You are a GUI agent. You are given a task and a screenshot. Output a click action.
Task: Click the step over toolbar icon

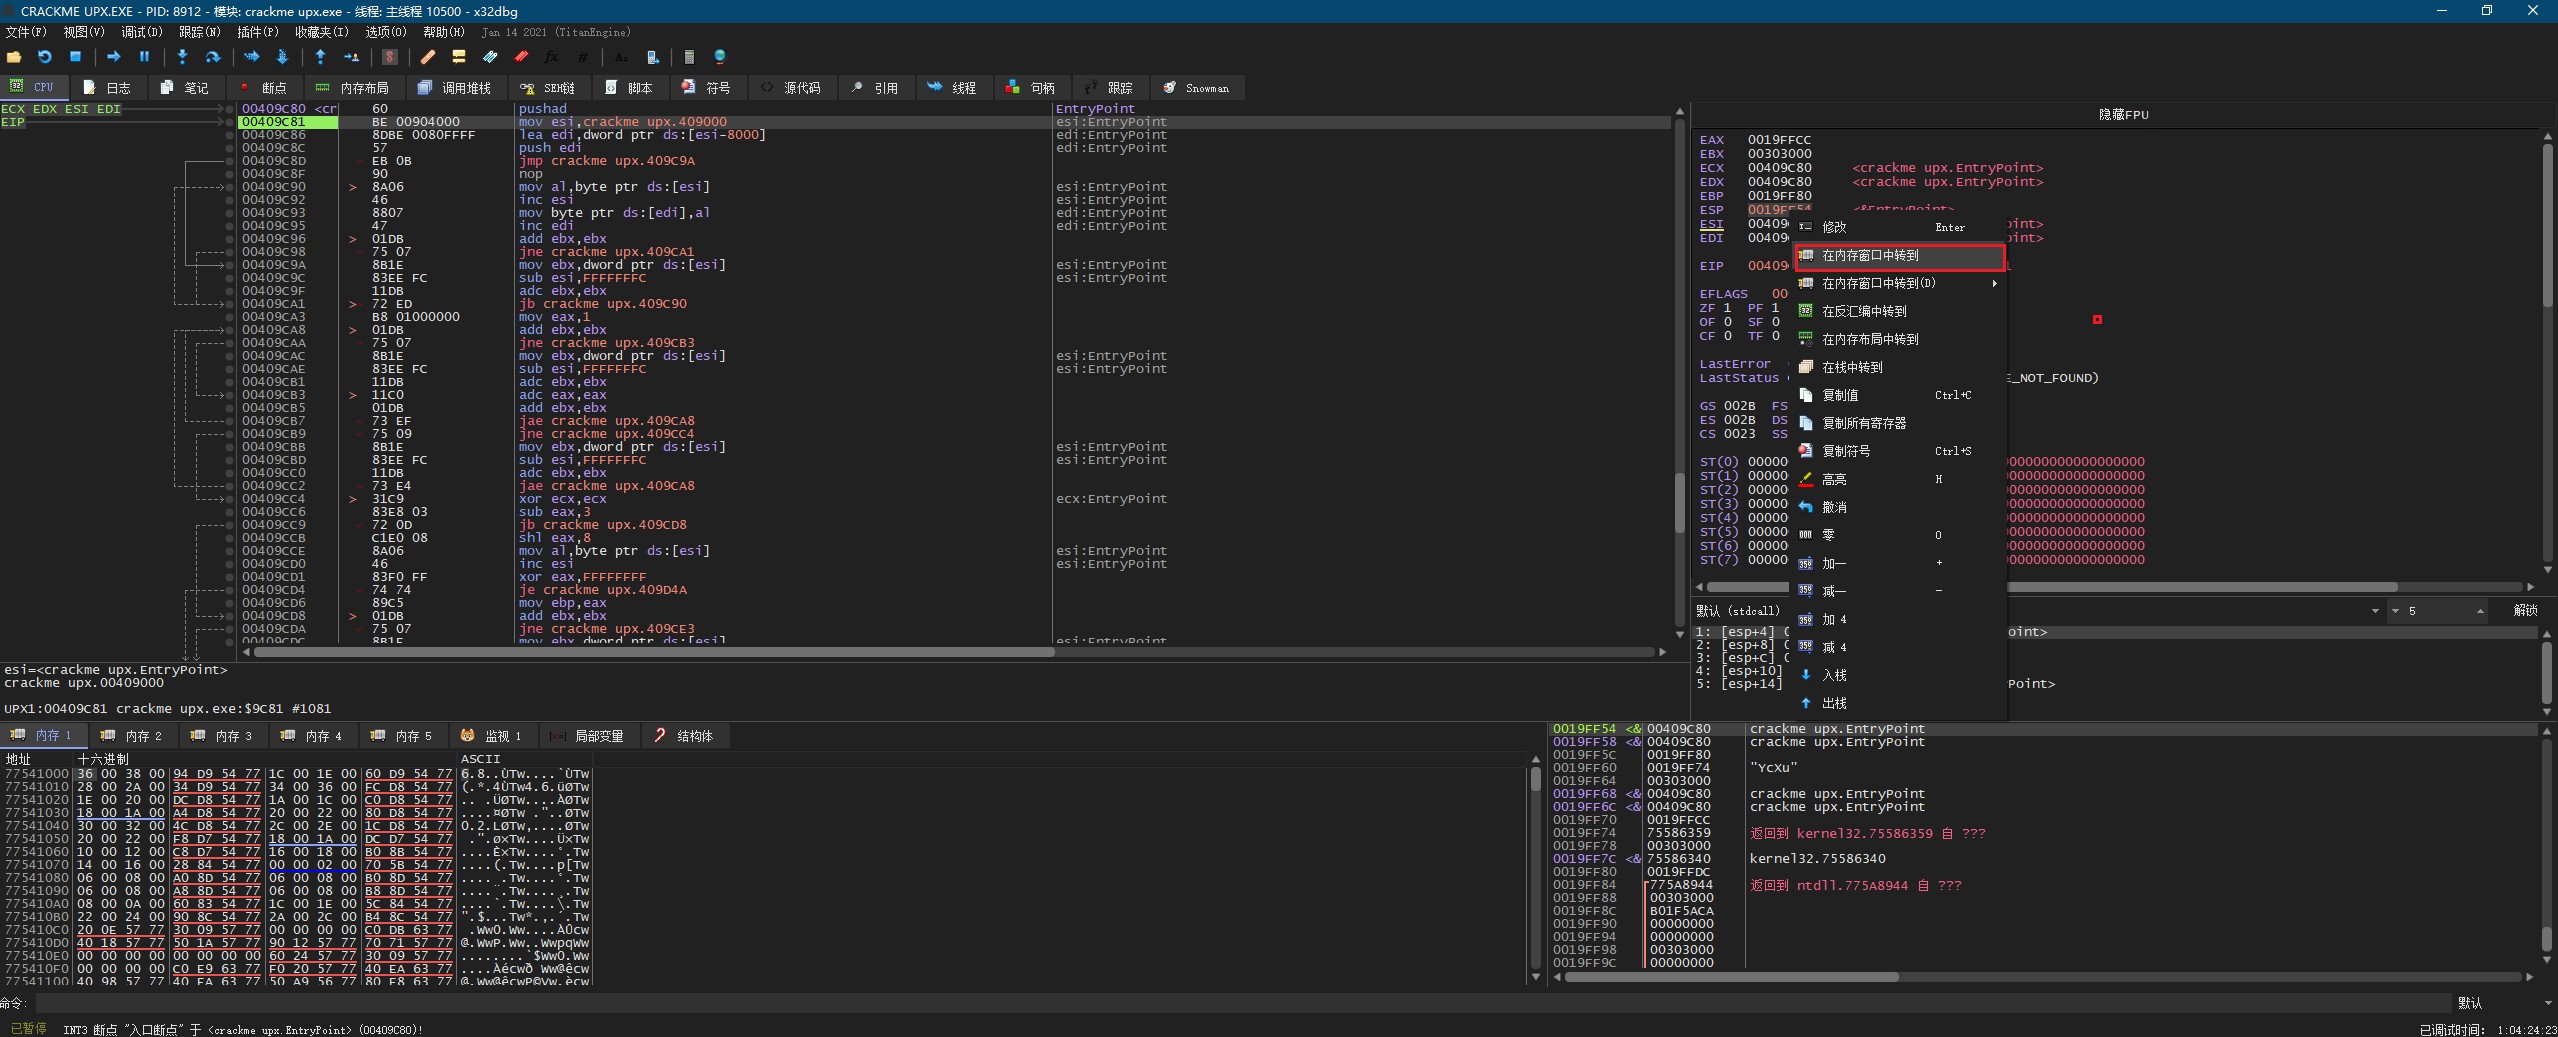coord(212,57)
